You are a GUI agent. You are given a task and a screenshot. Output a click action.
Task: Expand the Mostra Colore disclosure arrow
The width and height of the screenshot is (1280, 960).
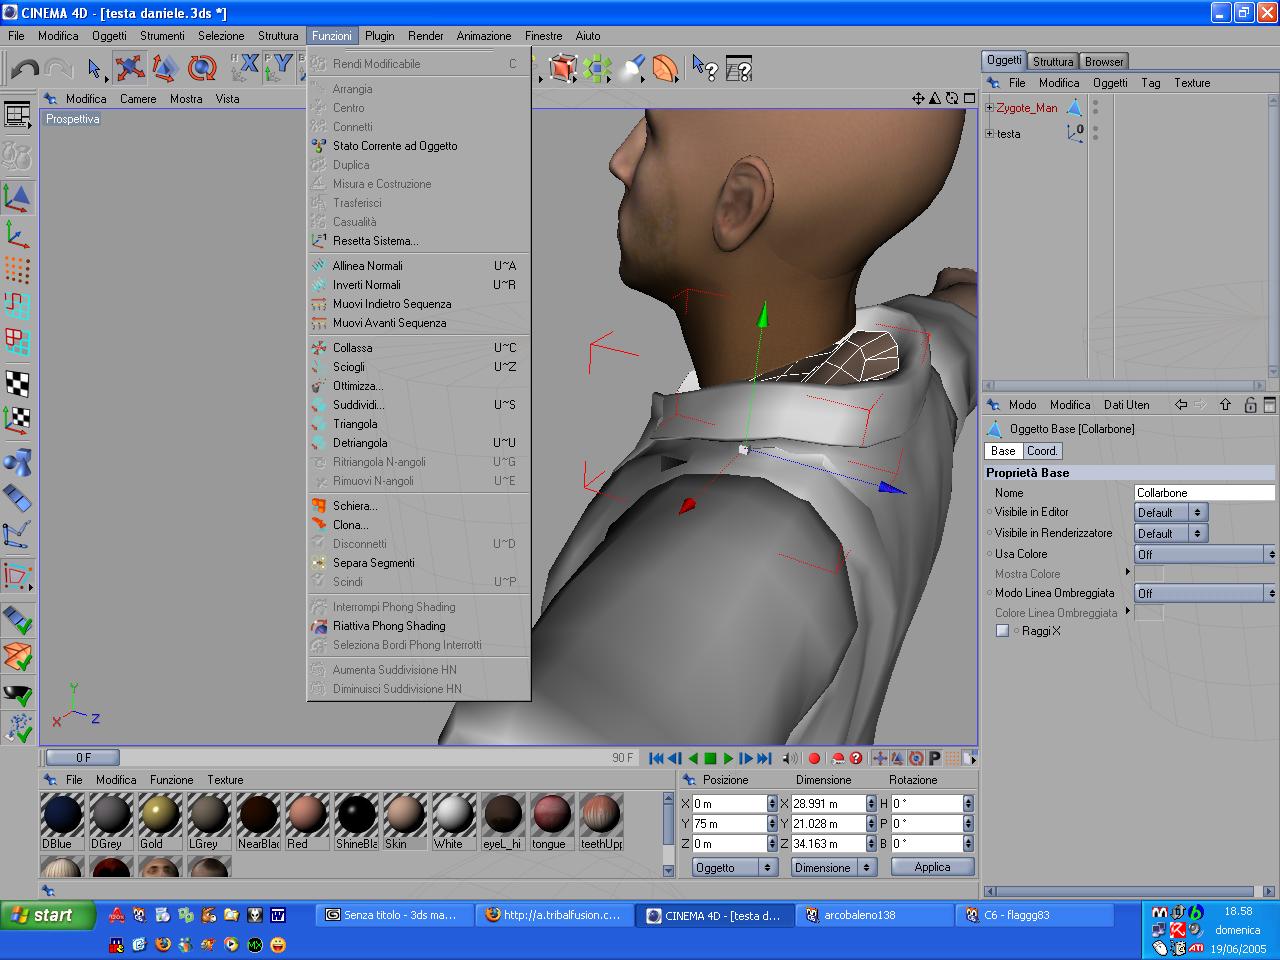click(1128, 572)
